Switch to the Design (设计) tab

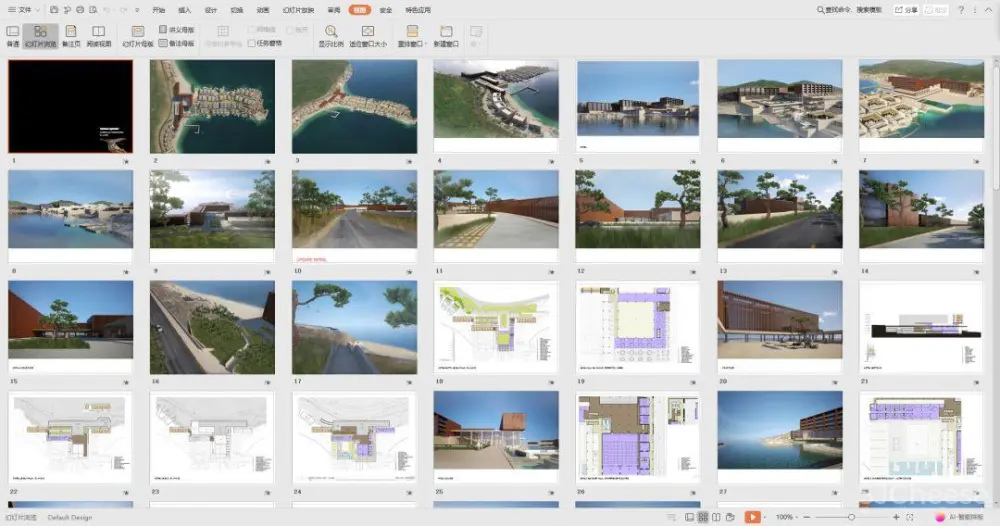pyautogui.click(x=210, y=10)
